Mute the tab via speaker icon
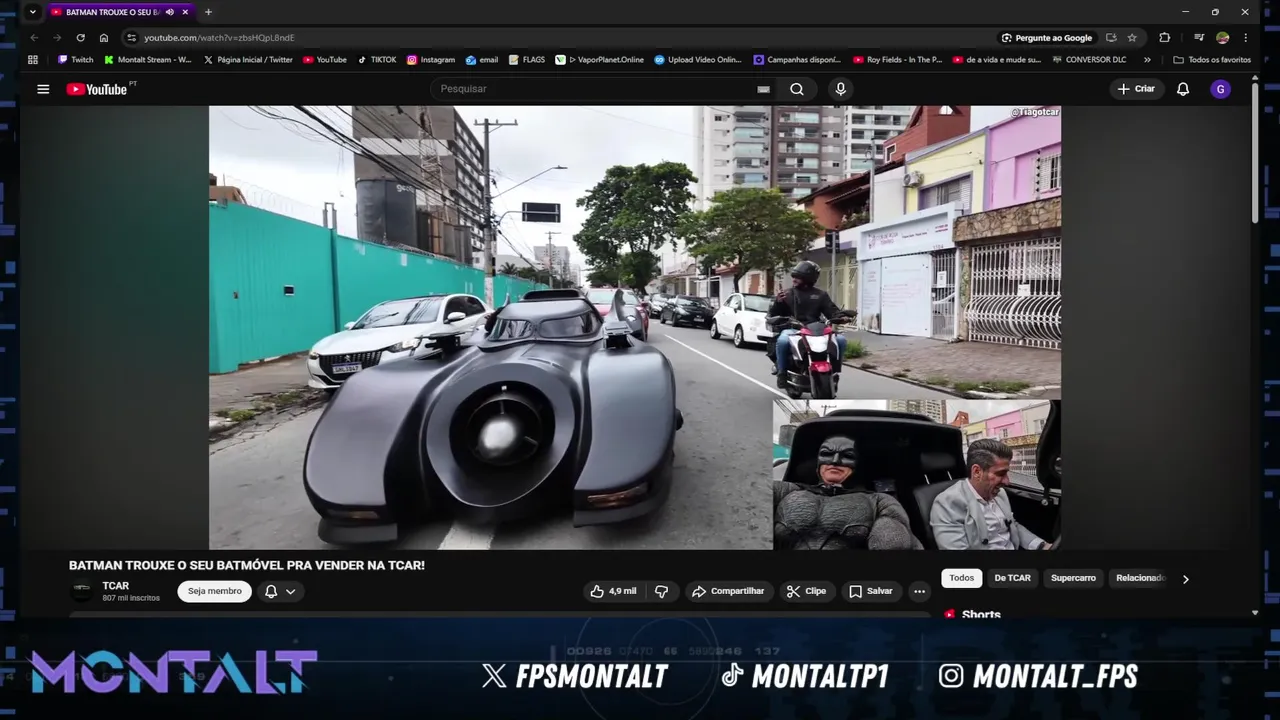Viewport: 1280px width, 720px height. point(170,12)
